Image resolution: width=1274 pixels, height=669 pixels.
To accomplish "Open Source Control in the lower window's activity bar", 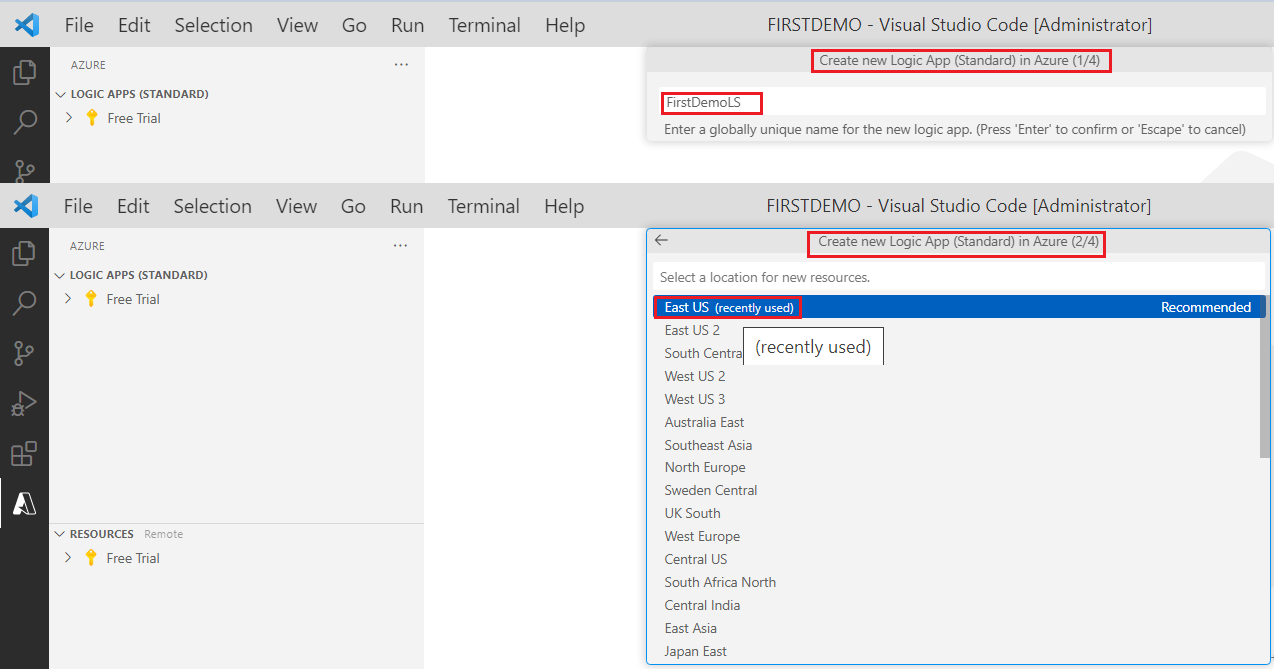I will [x=24, y=353].
